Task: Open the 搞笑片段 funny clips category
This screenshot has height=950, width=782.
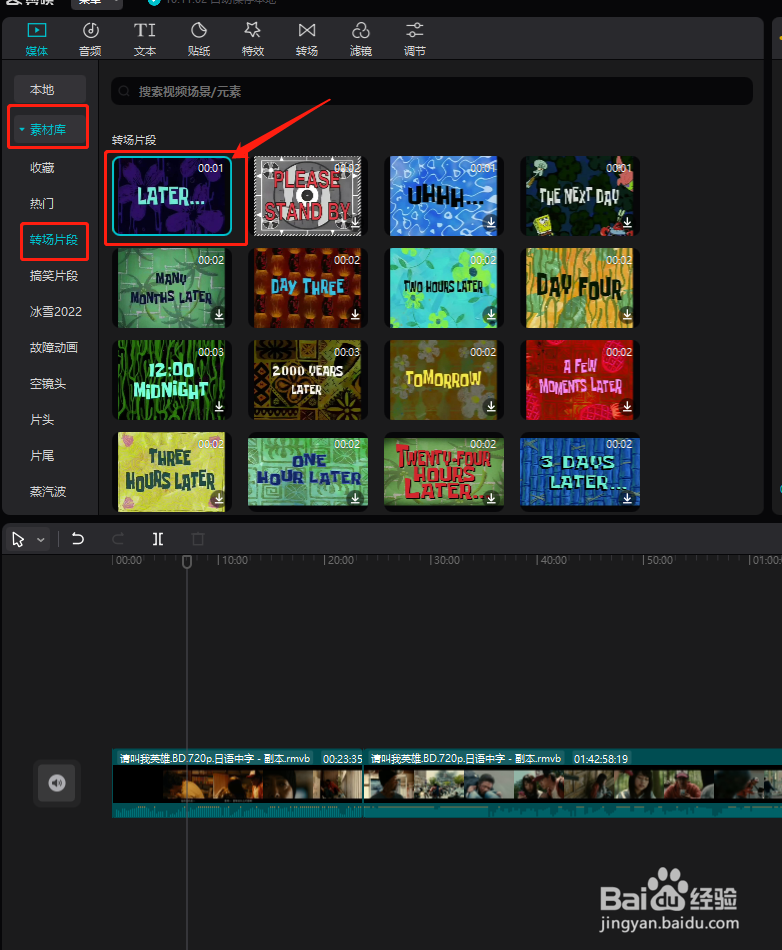Action: click(54, 276)
